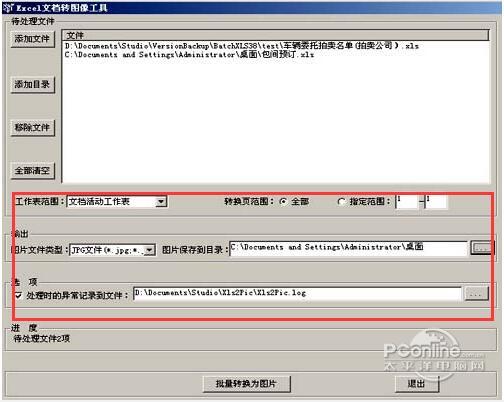Click the start page number field
504x402 pixels.
tap(407, 202)
